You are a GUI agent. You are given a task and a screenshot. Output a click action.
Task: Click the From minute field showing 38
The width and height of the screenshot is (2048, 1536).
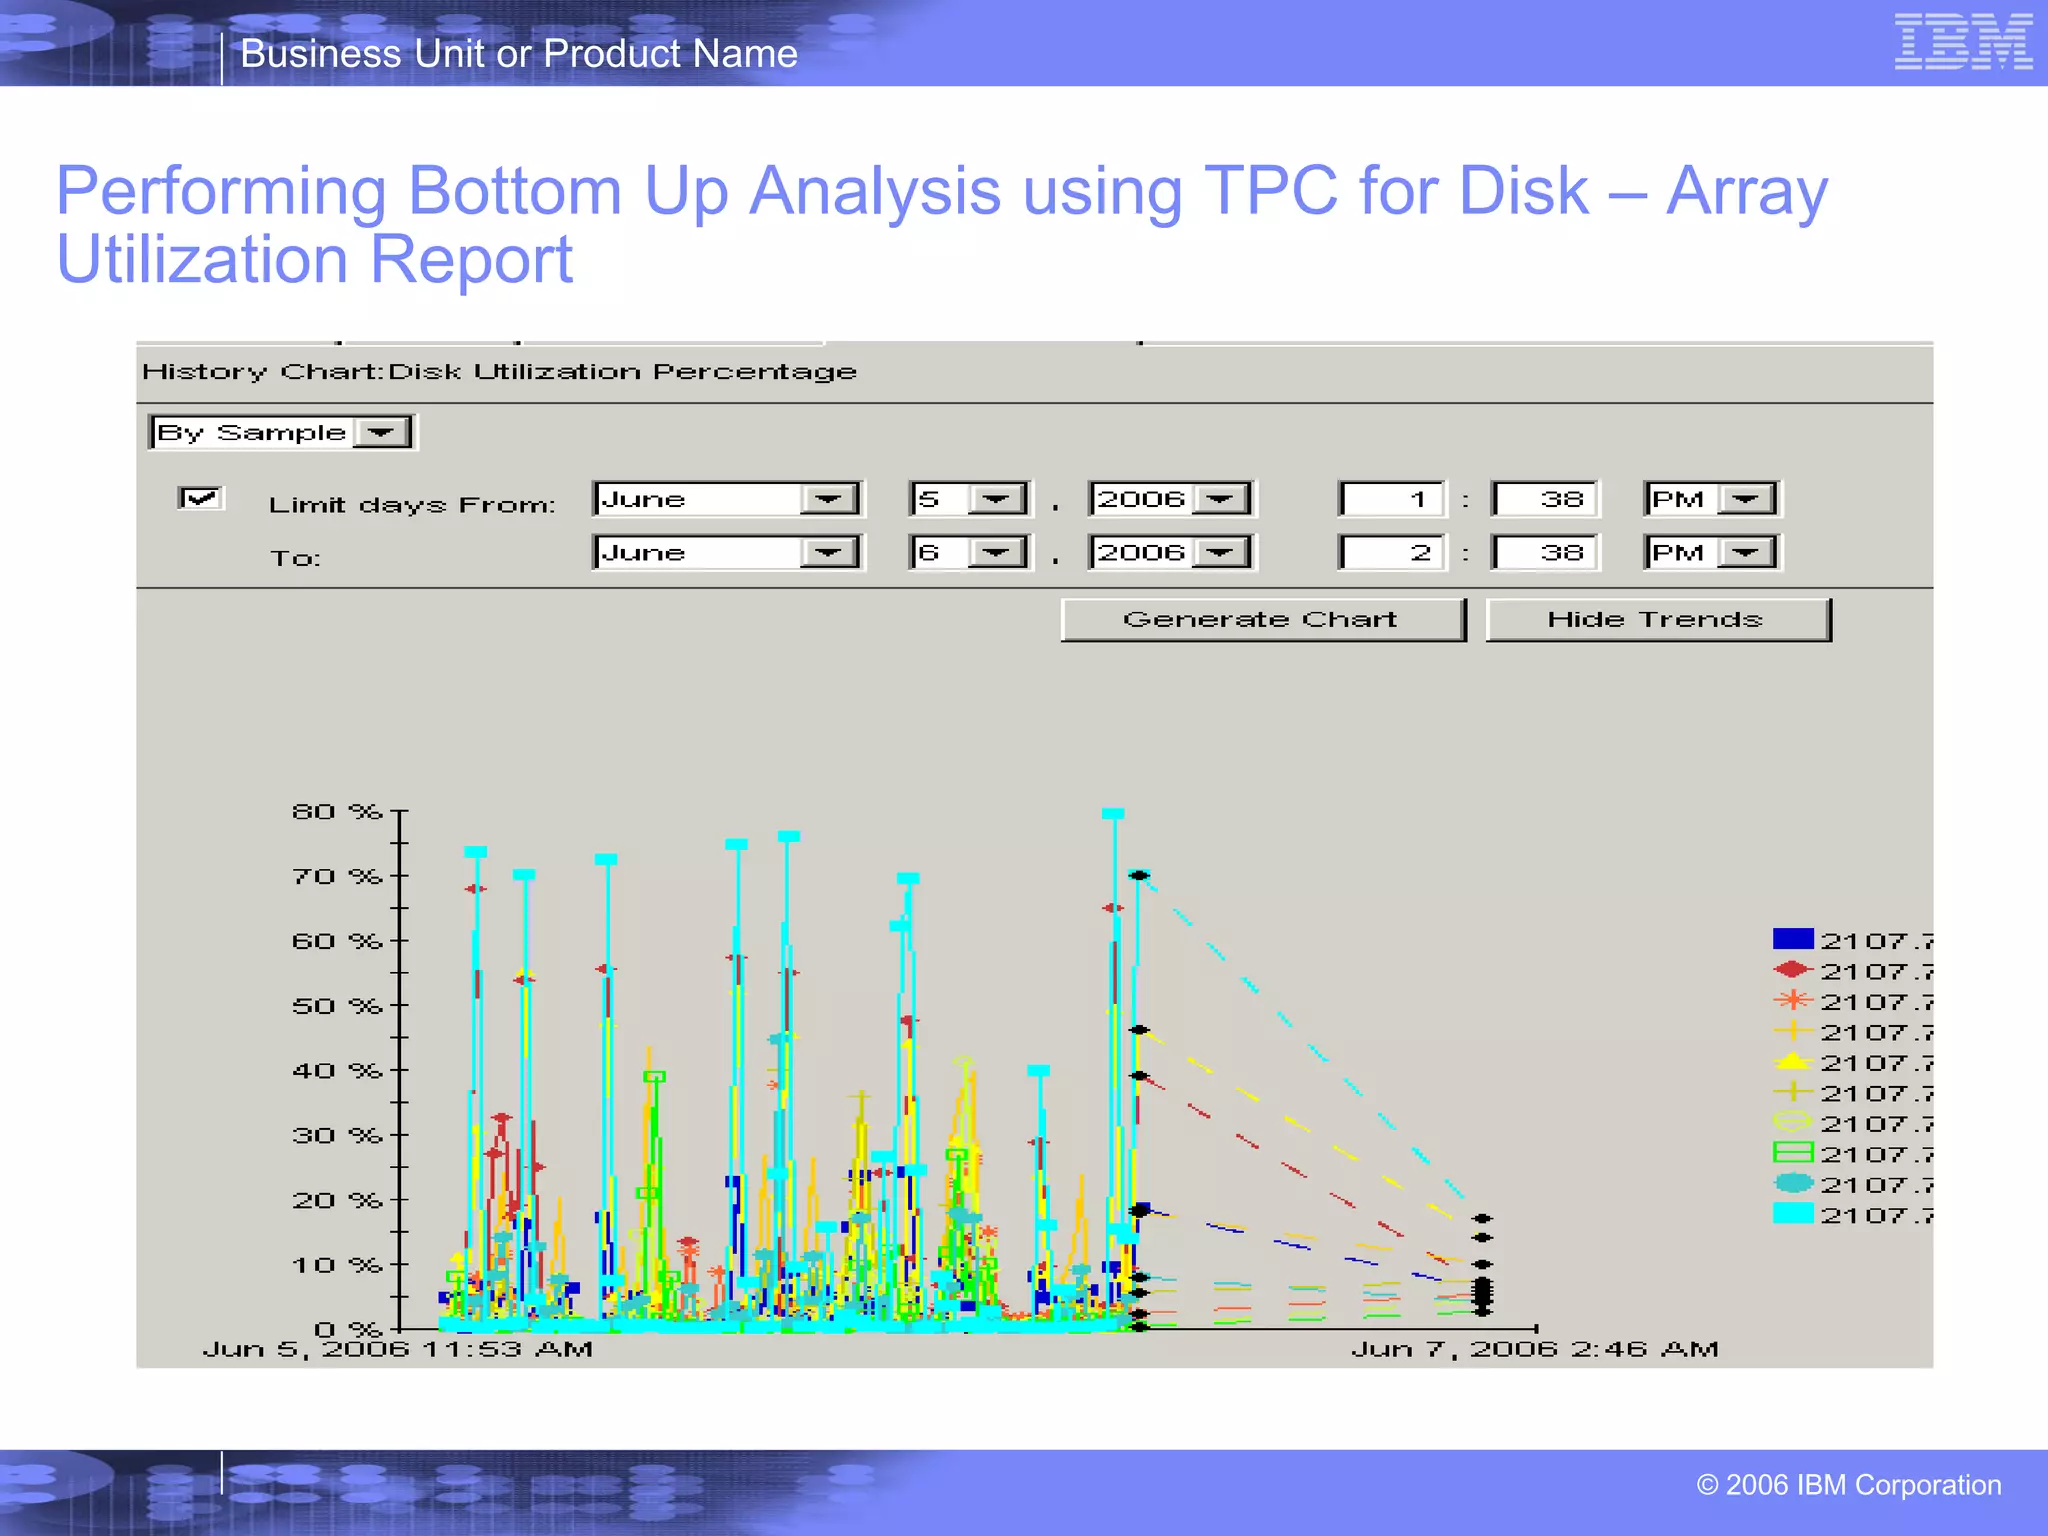click(1545, 499)
